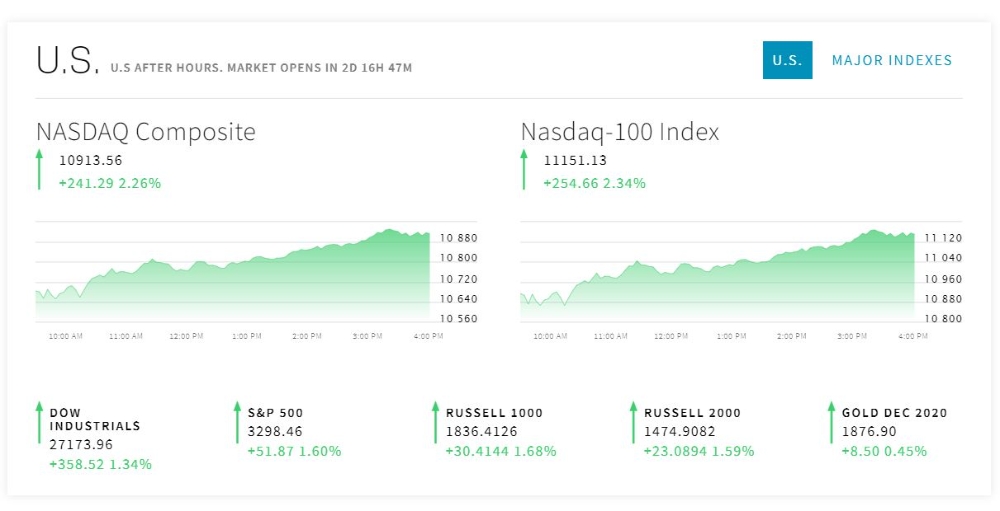Click the Gold Dec 2020 up arrow icon

(x=831, y=422)
